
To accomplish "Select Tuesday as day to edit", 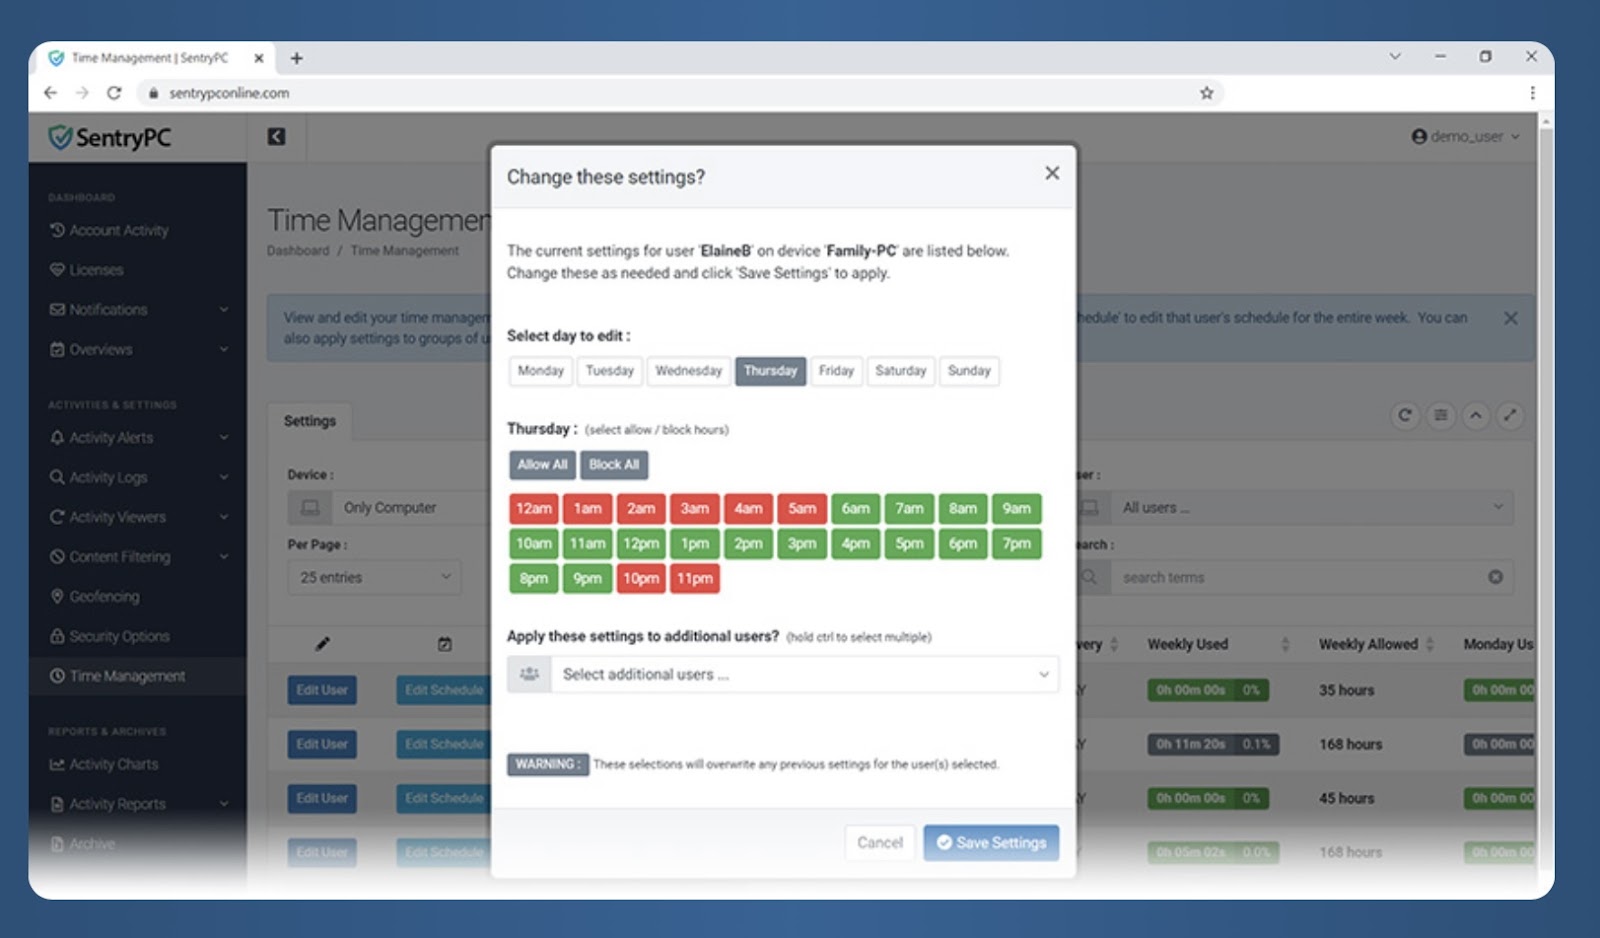I will click(x=610, y=371).
